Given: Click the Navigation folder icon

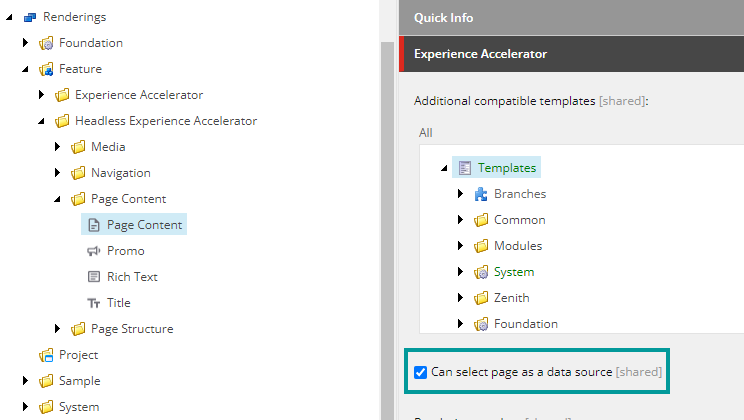Looking at the screenshot, I should (78, 173).
